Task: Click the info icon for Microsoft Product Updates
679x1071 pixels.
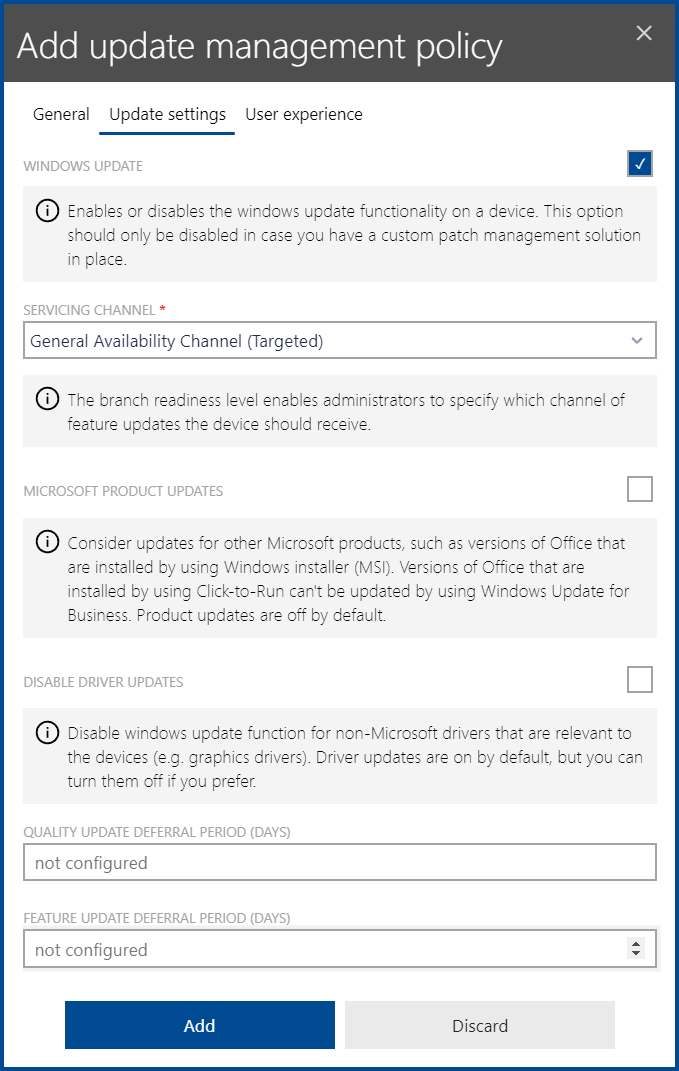Action: coord(47,542)
